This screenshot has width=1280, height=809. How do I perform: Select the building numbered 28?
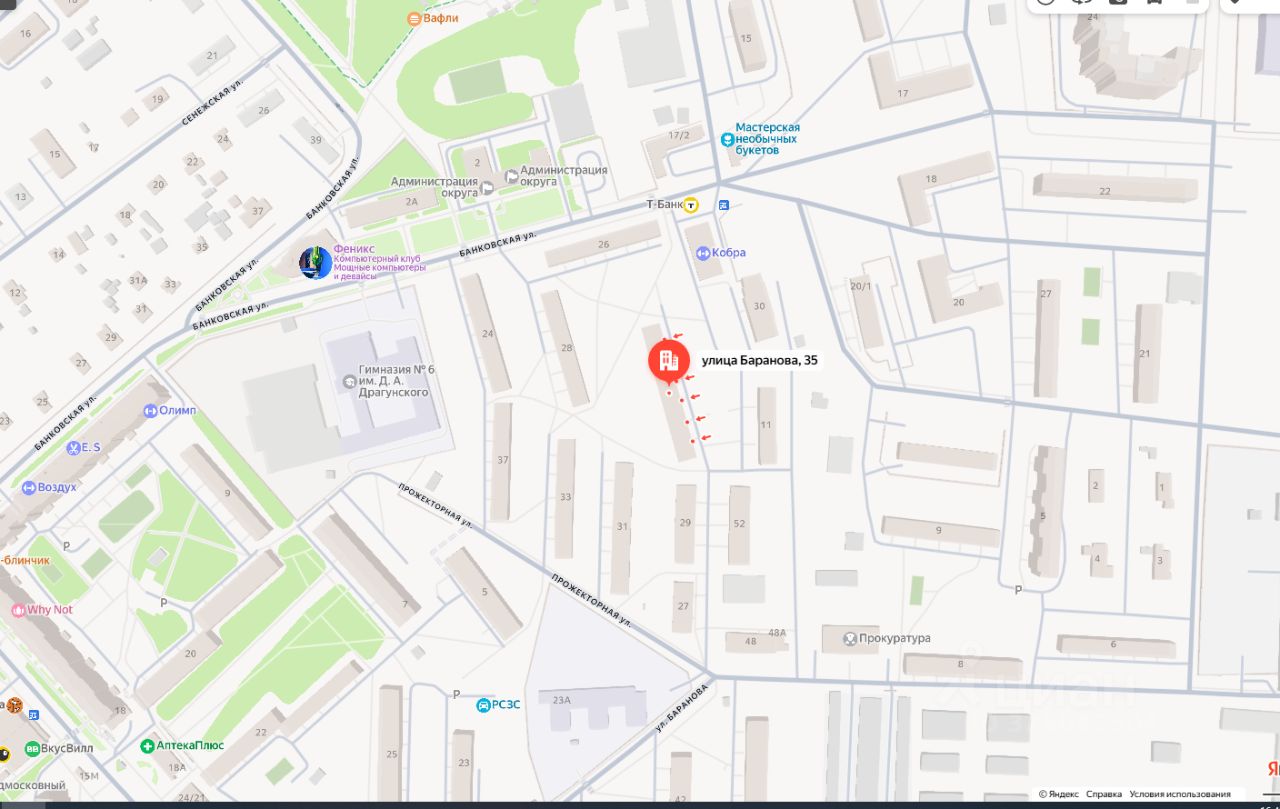click(x=565, y=348)
